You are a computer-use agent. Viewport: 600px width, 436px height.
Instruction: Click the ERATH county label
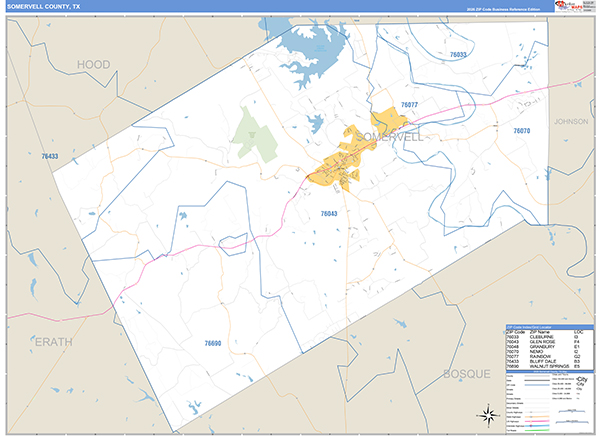[54, 342]
